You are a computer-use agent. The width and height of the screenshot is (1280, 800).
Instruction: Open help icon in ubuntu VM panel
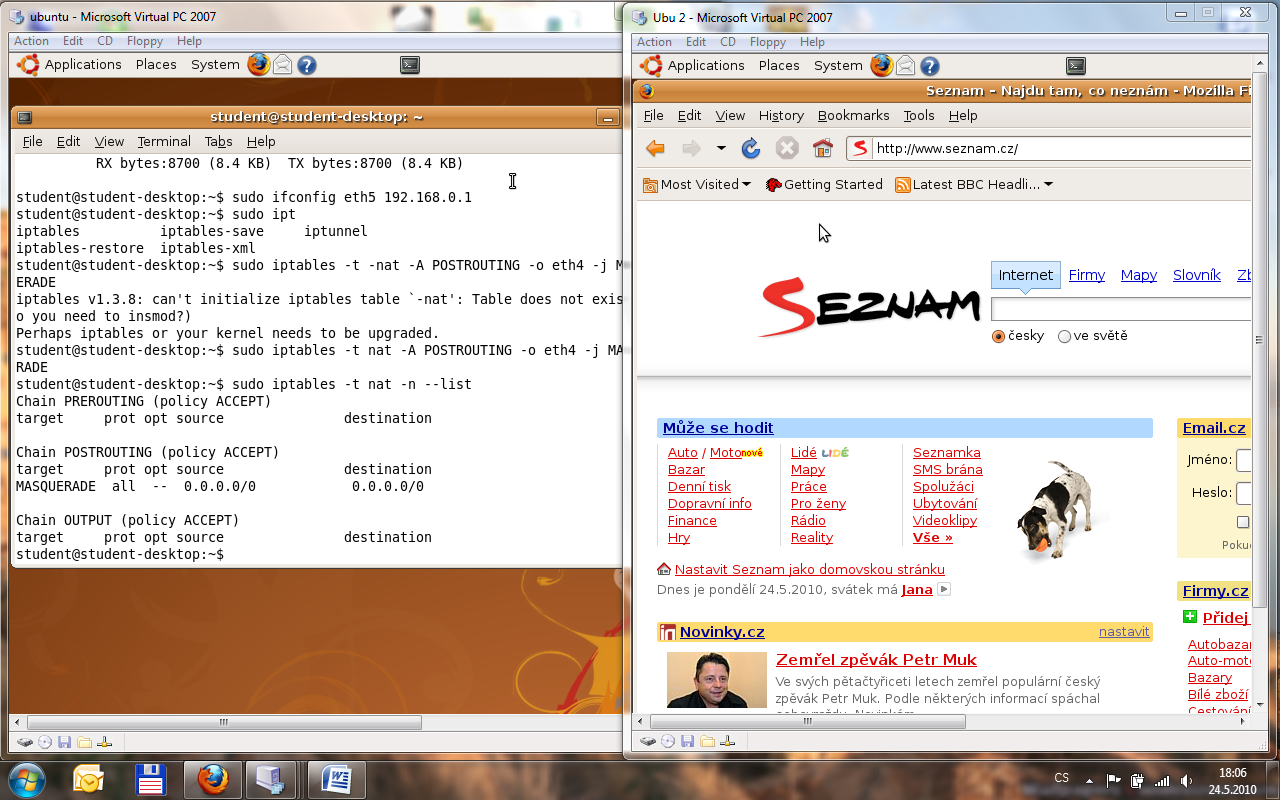tap(307, 65)
